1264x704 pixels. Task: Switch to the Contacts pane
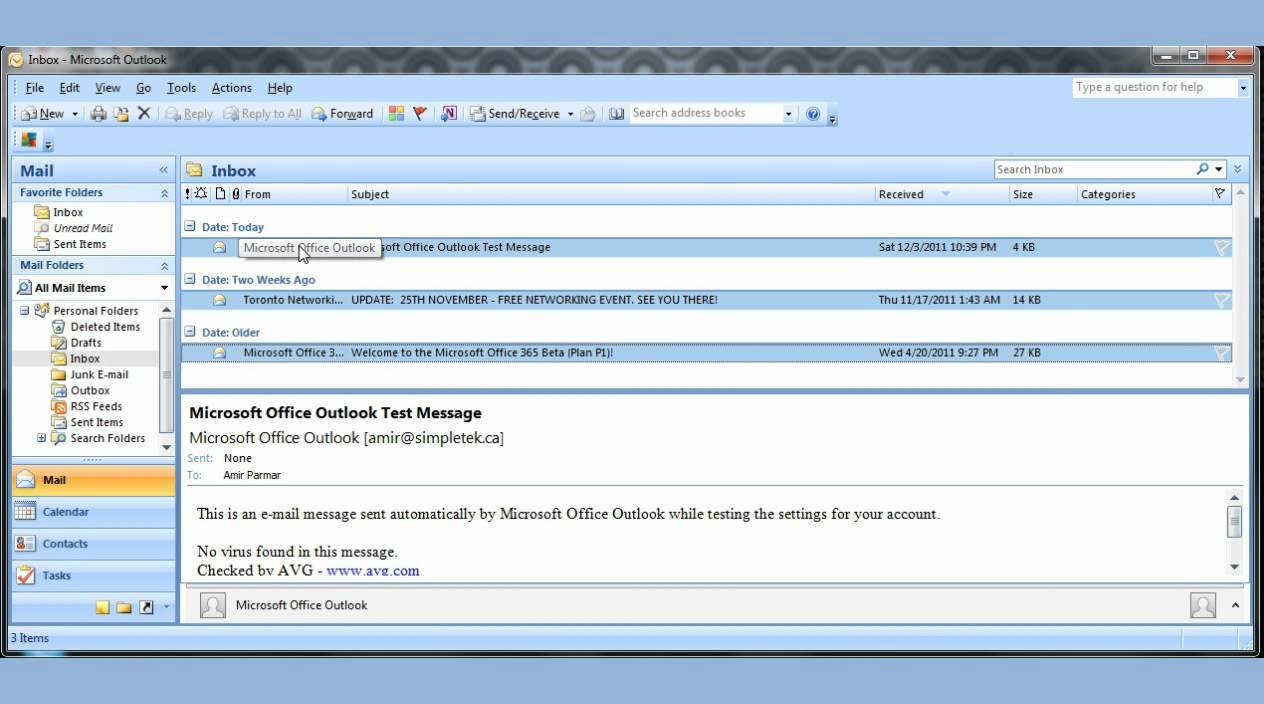93,544
